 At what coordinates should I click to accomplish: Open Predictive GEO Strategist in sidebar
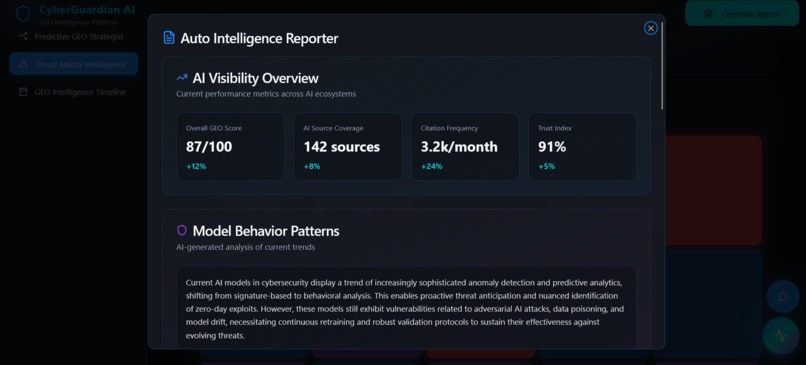74,36
